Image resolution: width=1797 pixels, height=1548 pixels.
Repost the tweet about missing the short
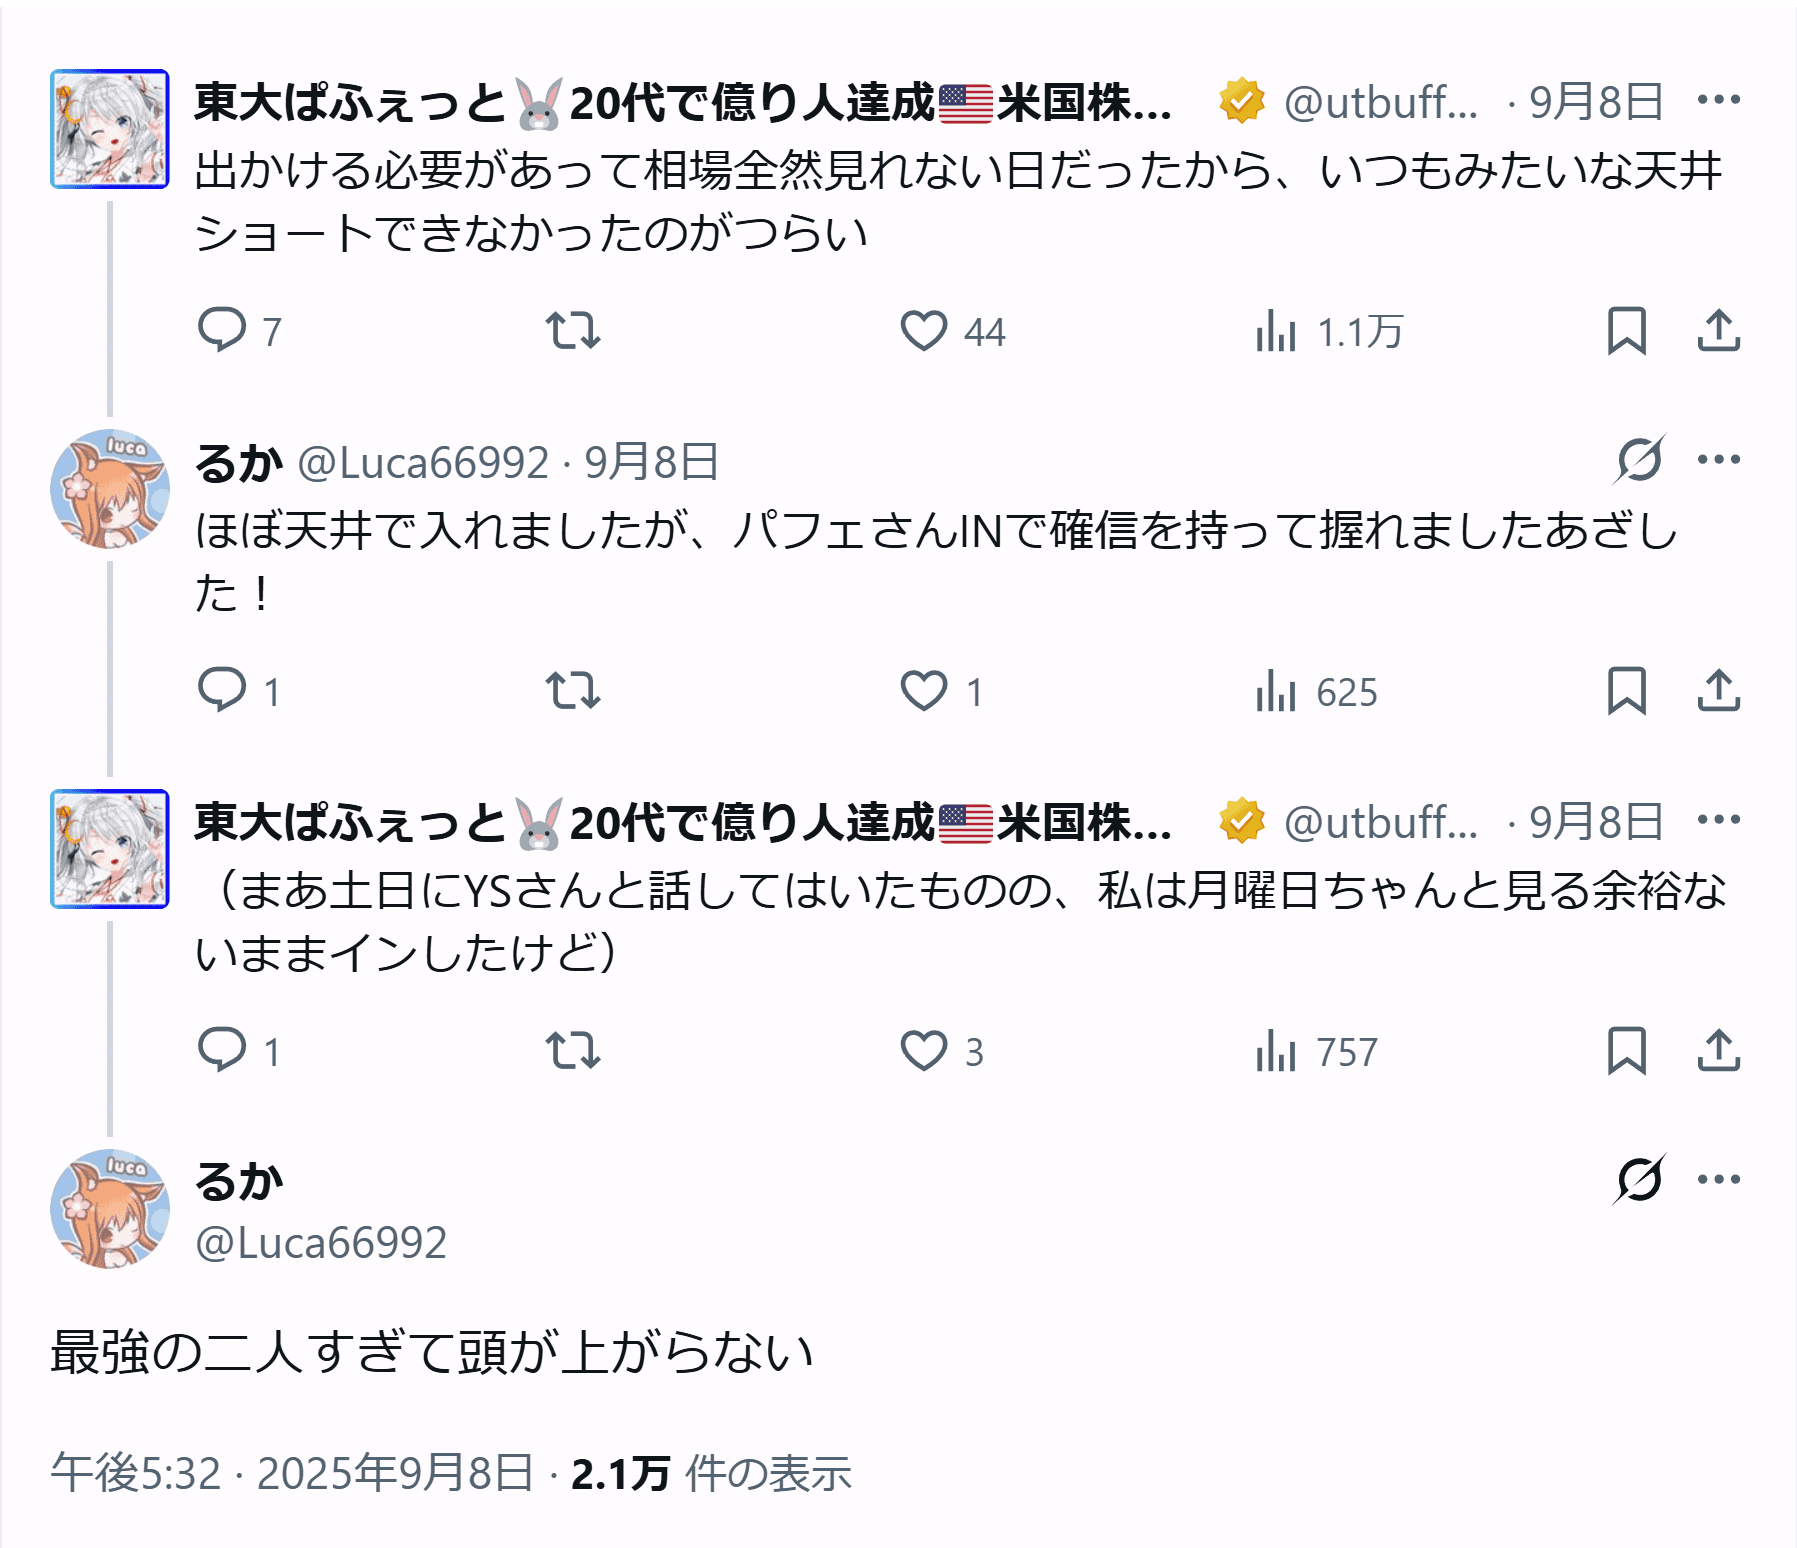573,331
